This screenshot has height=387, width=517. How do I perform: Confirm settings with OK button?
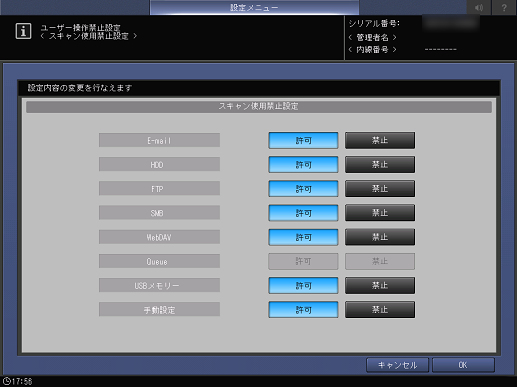[463, 365]
